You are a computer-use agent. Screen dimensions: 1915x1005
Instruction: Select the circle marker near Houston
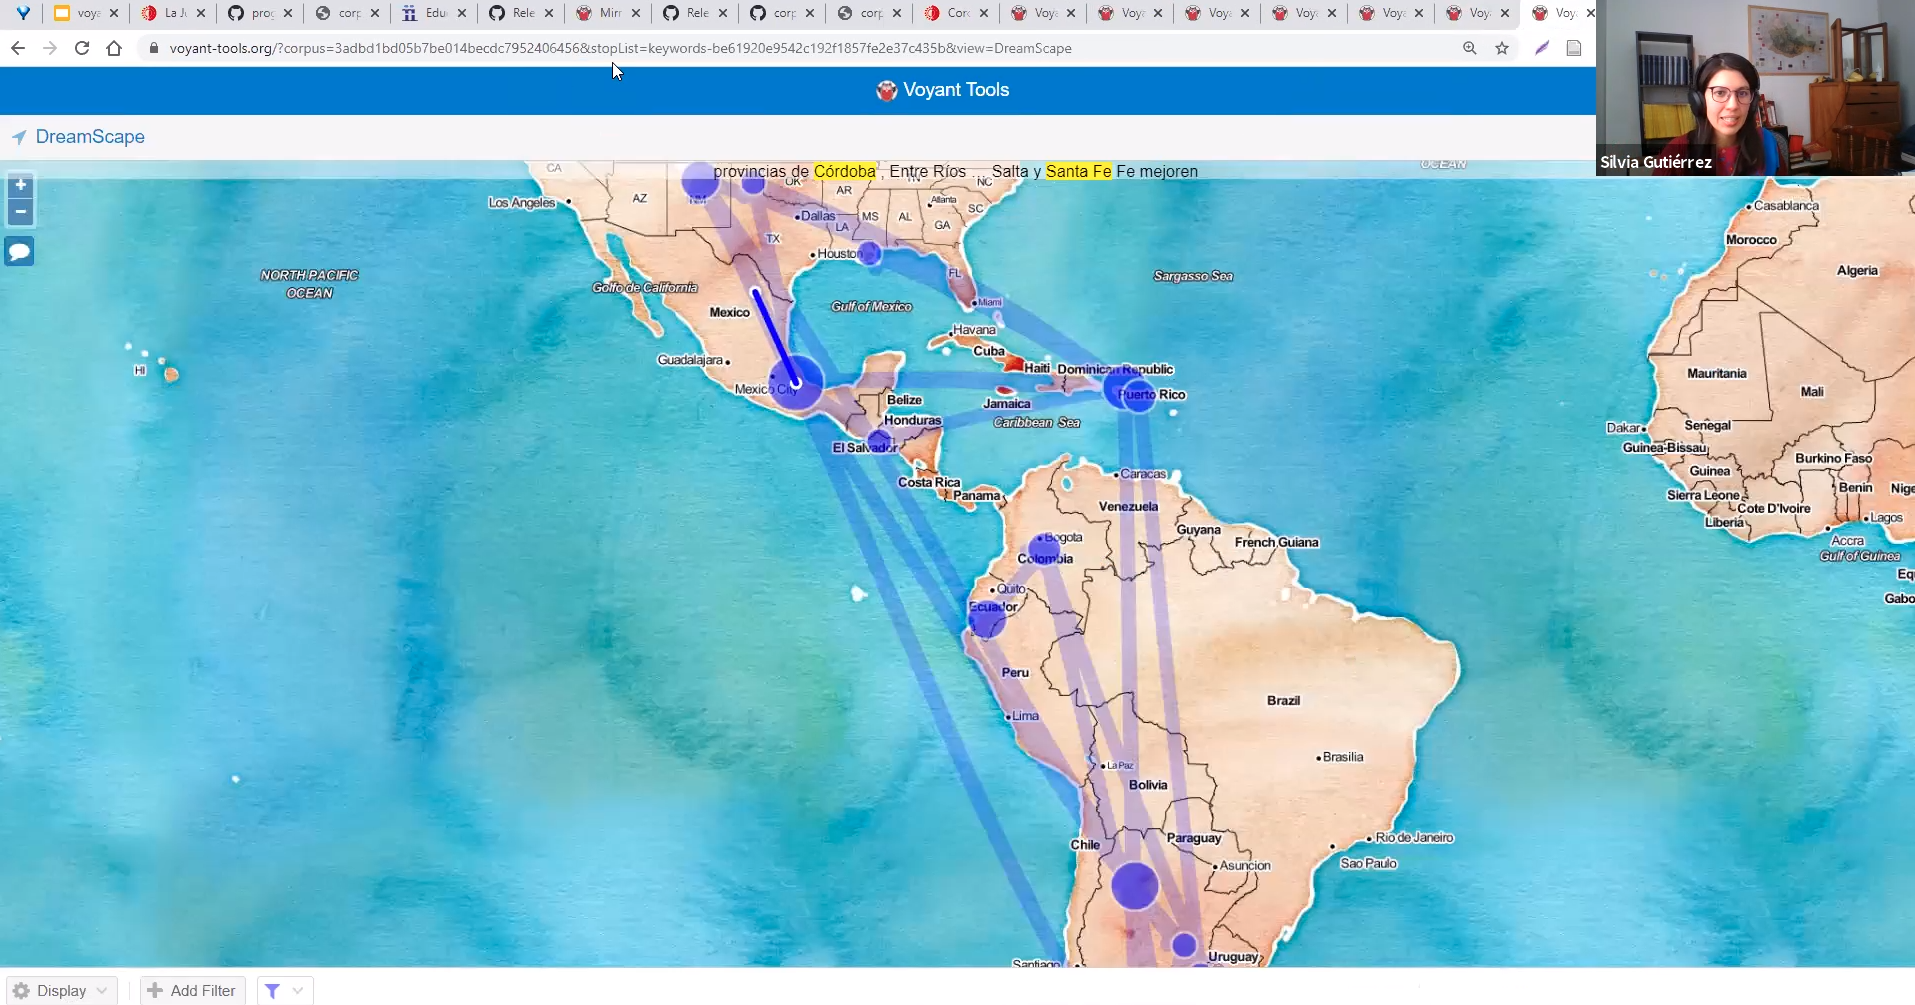(870, 252)
